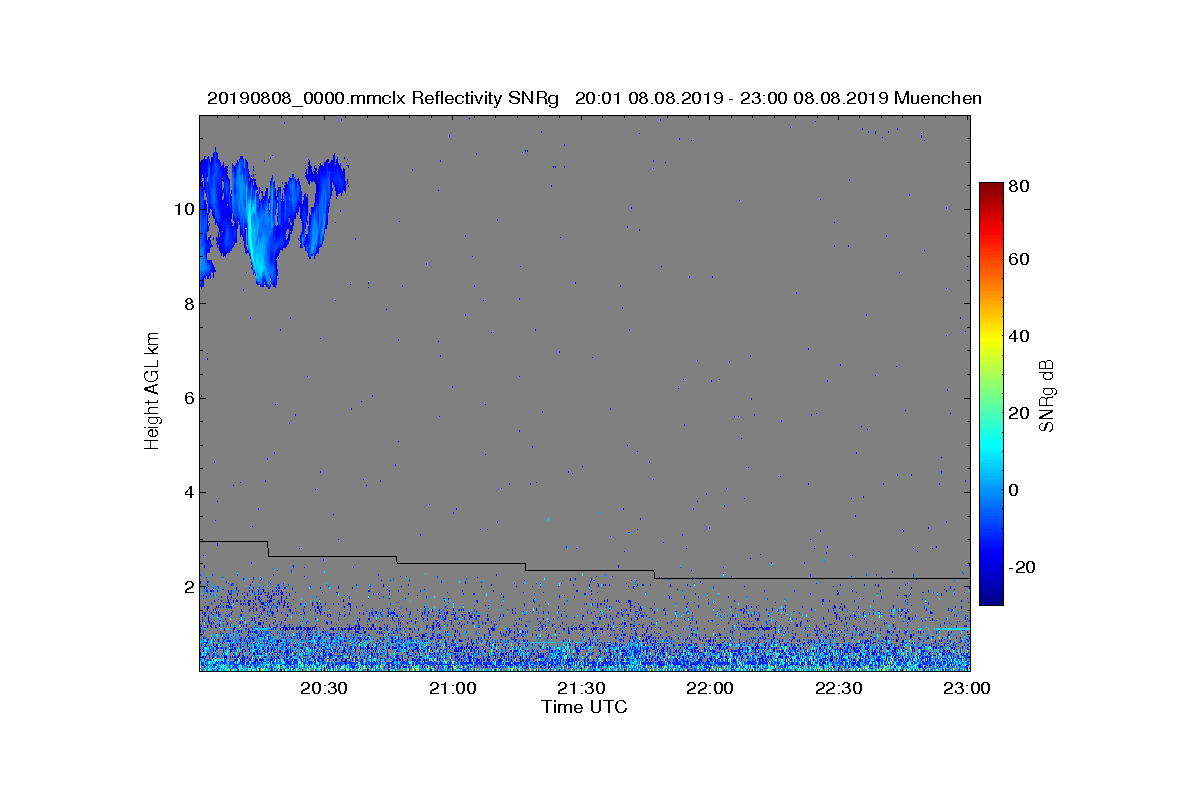Screen dimensions: 1200x800
Task: Click the dark red top of the colorbar
Action: (x=990, y=189)
